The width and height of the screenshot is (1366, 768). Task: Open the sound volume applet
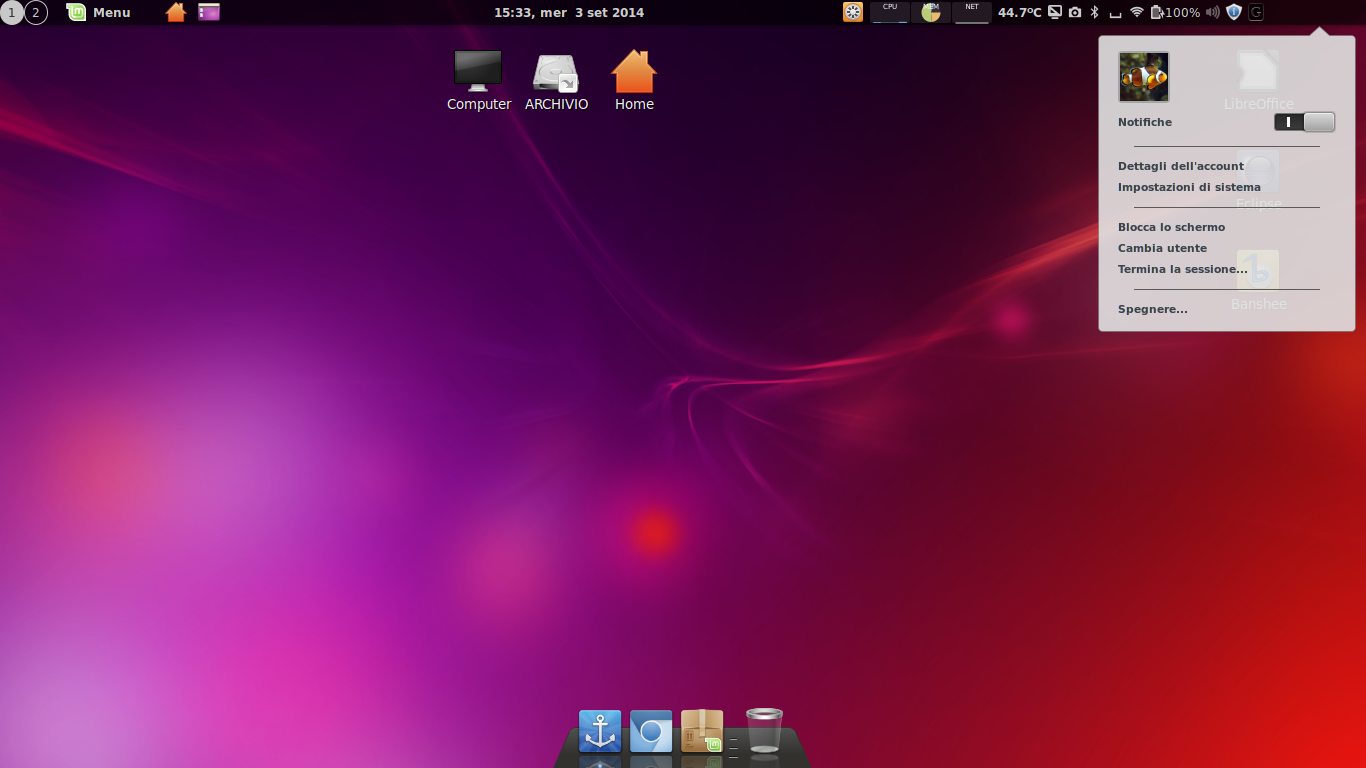pos(1213,12)
